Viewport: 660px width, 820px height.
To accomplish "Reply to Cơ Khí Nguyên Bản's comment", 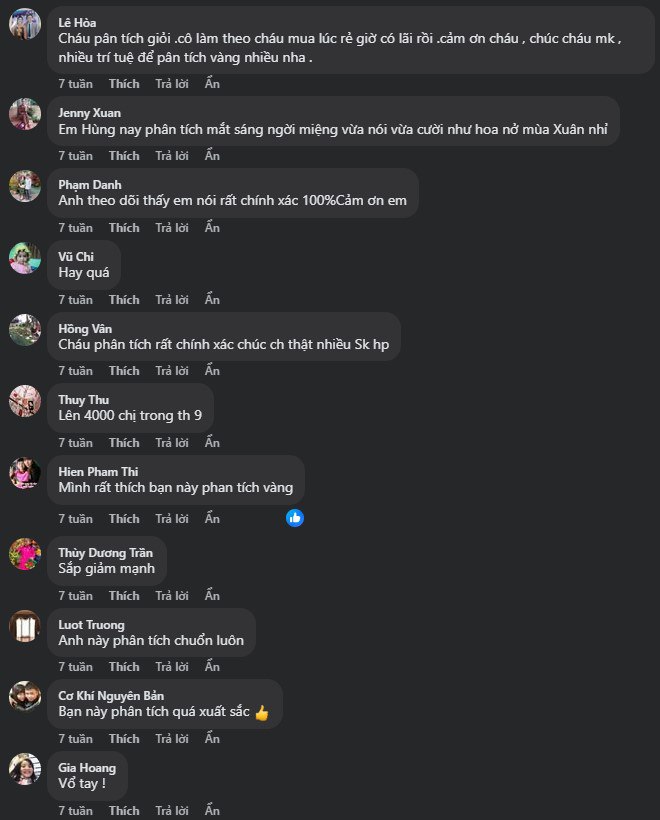I will [172, 739].
